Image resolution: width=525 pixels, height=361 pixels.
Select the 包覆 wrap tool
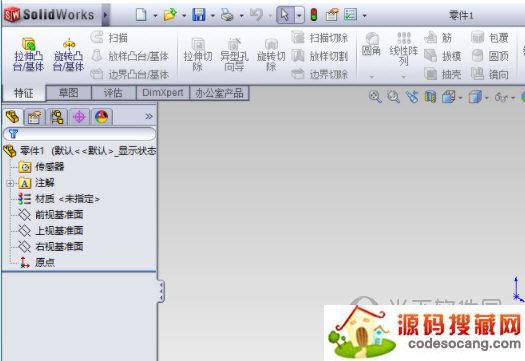490,38
